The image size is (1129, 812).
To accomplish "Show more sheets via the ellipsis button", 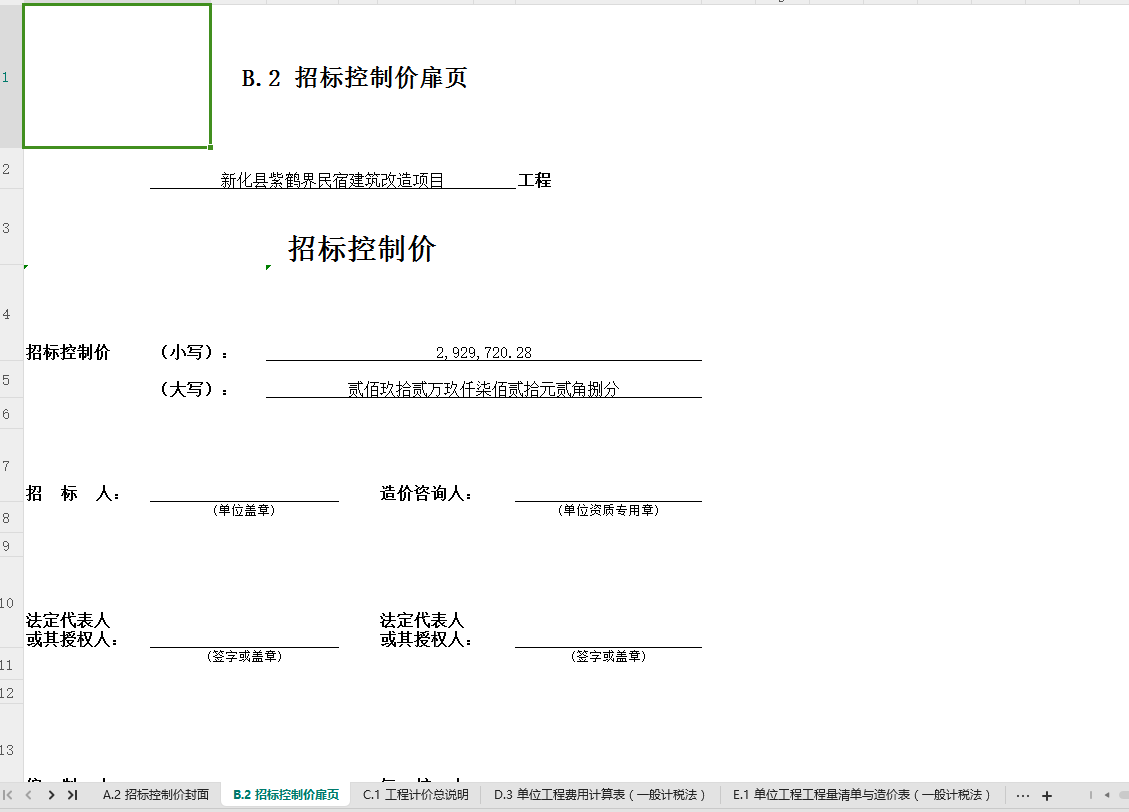I will [x=1022, y=795].
